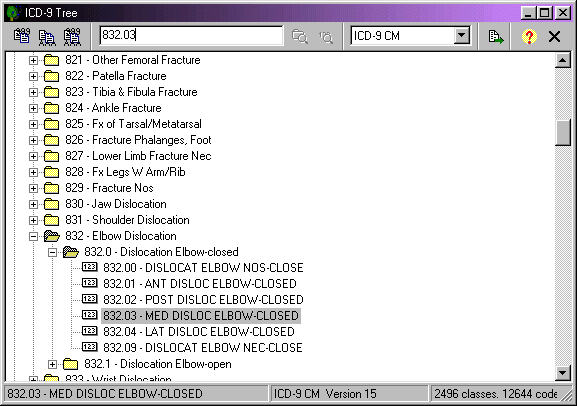Click the search field containing 832.03
The height and width of the screenshot is (406, 577).
click(191, 35)
